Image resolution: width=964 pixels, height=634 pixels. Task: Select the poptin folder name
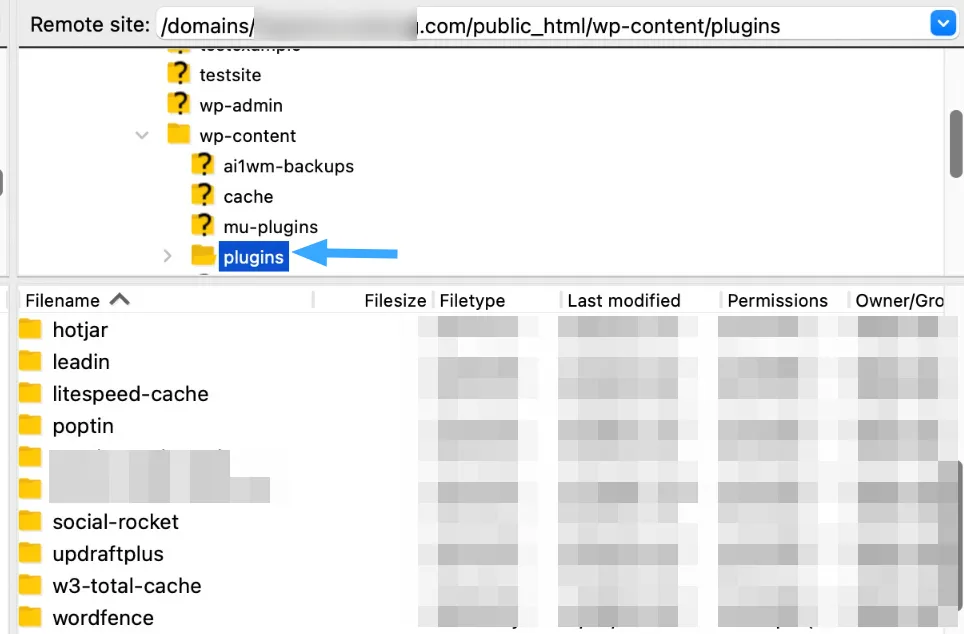83,426
